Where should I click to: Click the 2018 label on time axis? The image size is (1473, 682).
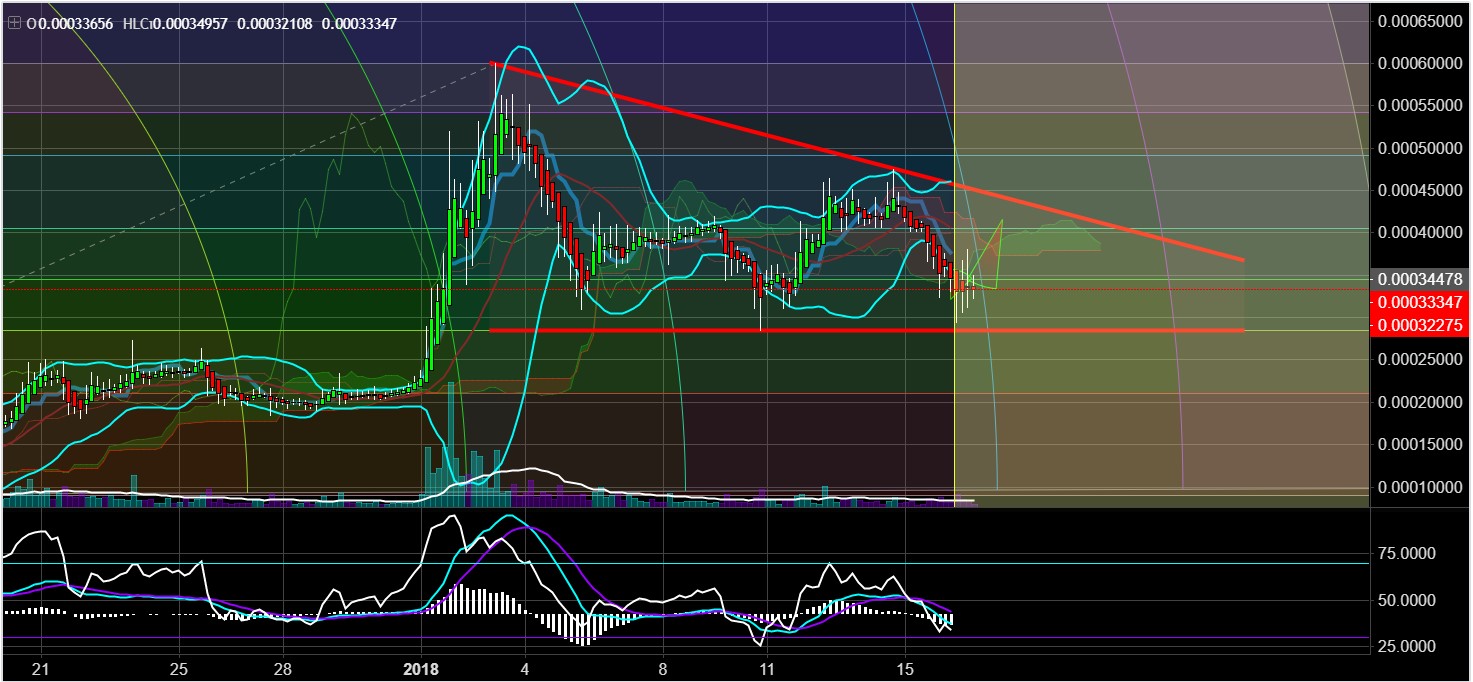coord(421,669)
